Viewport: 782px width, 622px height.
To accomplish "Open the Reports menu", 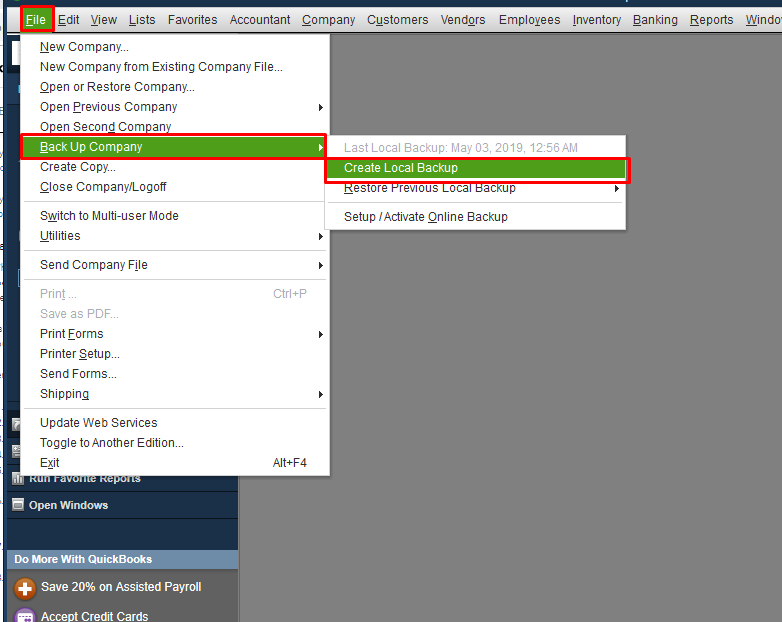I will [x=711, y=20].
